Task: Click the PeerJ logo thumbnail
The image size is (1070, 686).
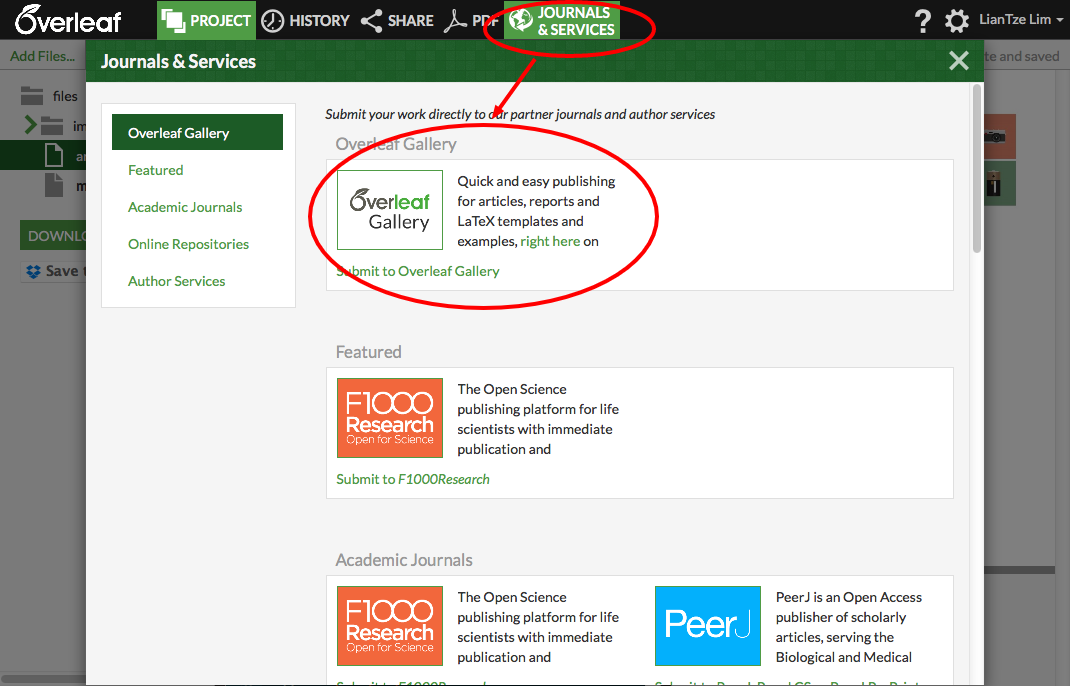Action: coord(708,626)
